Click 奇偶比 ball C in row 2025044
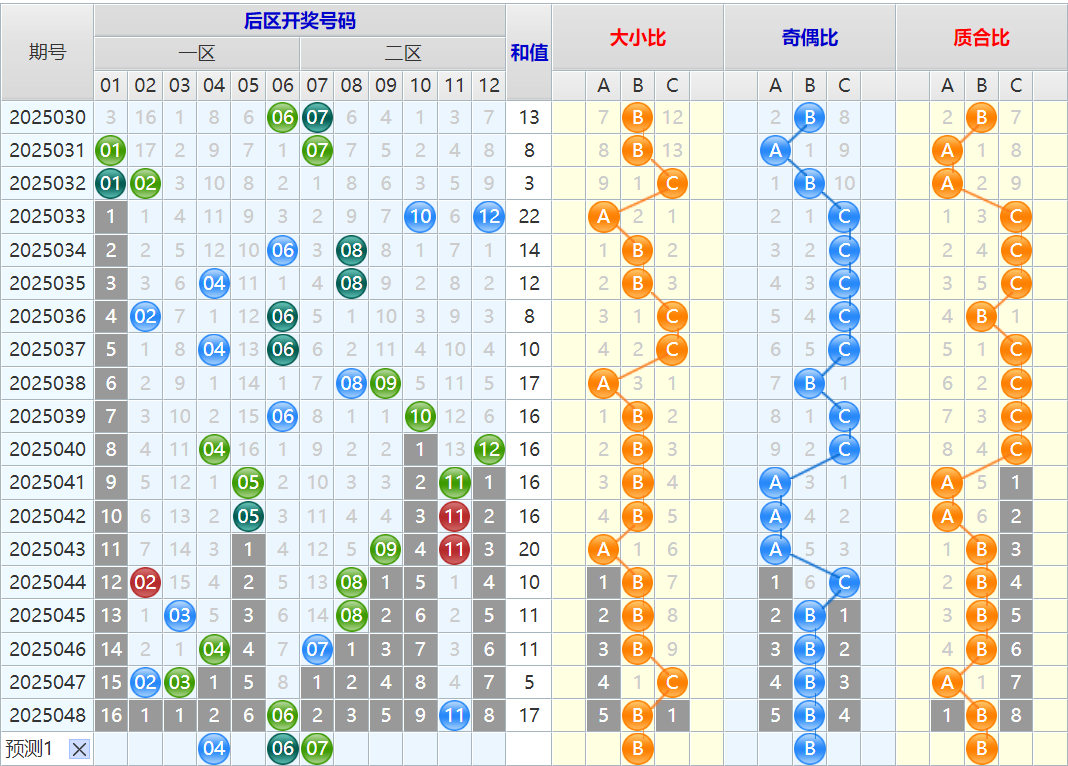1068x766 pixels. (x=844, y=582)
